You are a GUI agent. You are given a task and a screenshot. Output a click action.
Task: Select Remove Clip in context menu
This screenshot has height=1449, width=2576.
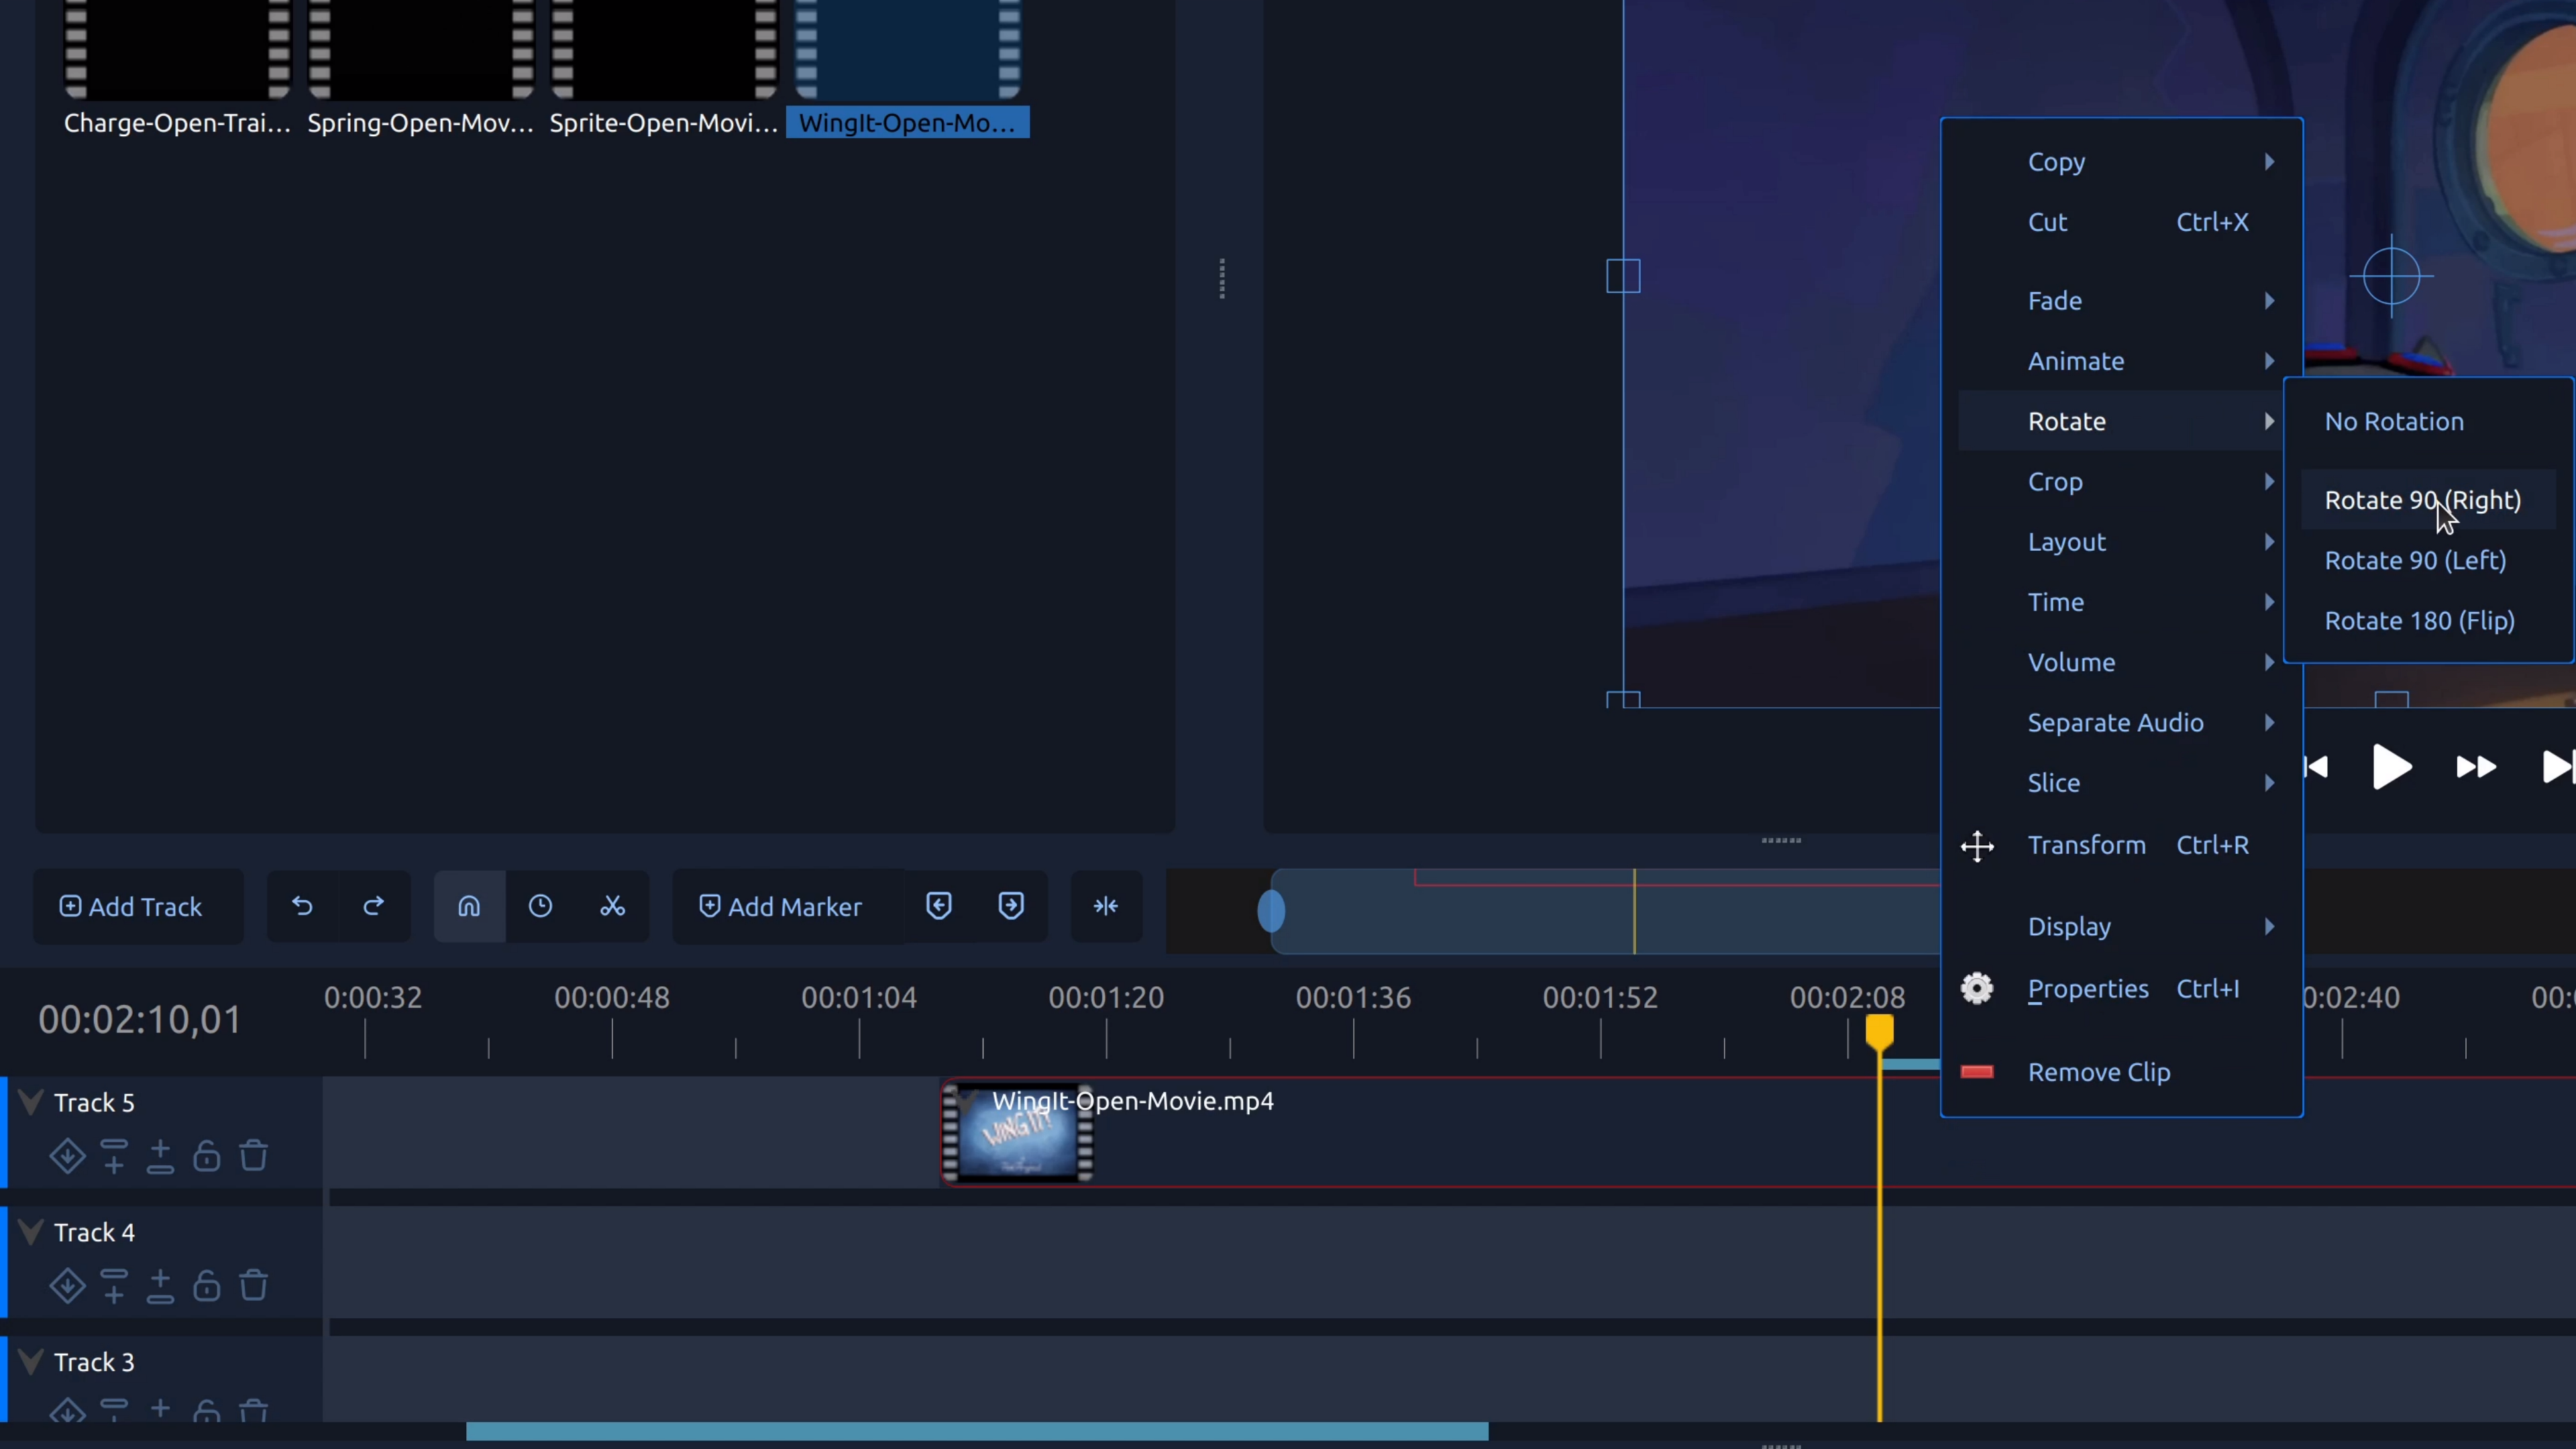(2098, 1072)
